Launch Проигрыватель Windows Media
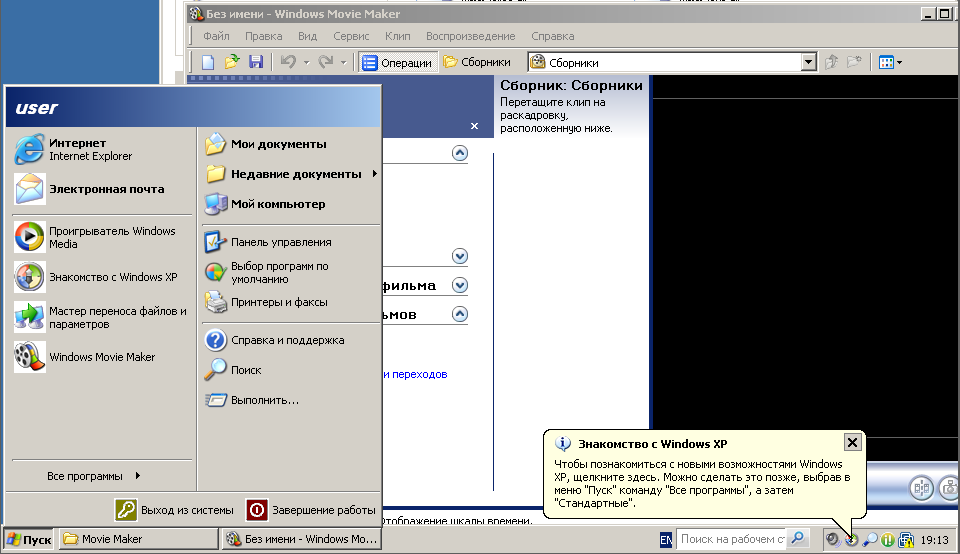960x554 pixels. pos(102,237)
